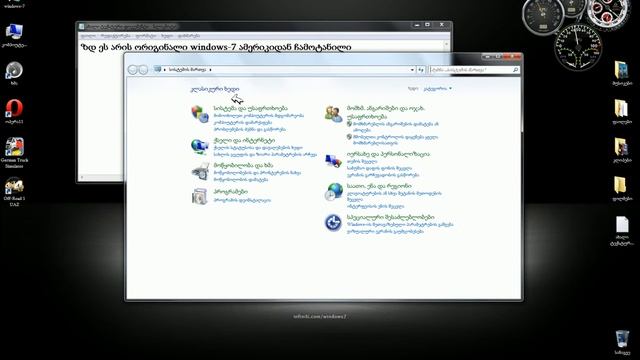Open Network and Internet globe icon
Screen dimensions: 640x360
click(200, 146)
